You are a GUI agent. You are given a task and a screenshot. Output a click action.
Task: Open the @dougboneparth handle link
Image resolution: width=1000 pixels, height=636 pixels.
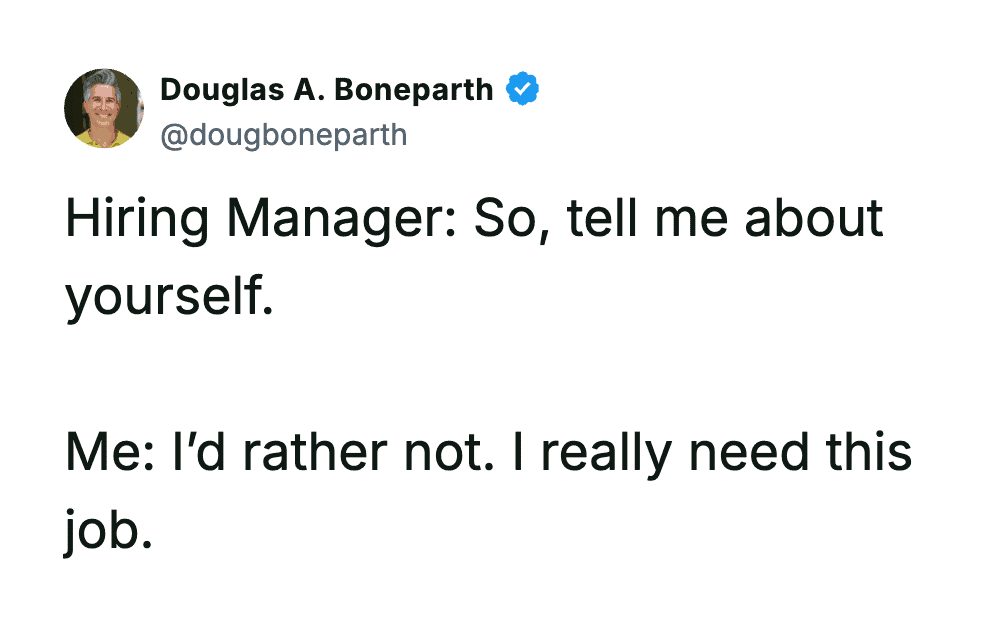(284, 134)
